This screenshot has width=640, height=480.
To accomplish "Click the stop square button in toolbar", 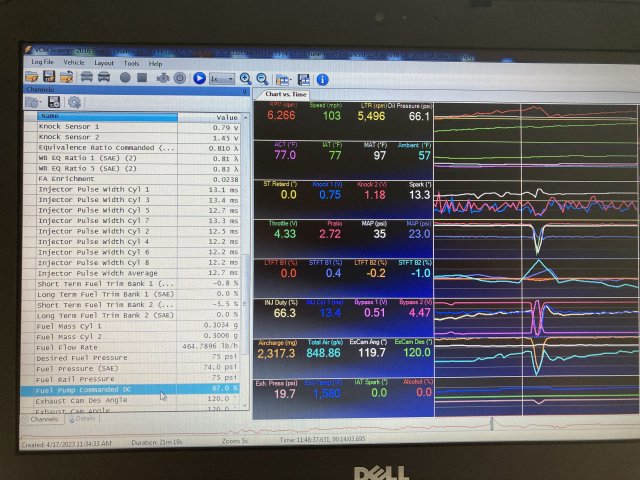I will 144,78.
